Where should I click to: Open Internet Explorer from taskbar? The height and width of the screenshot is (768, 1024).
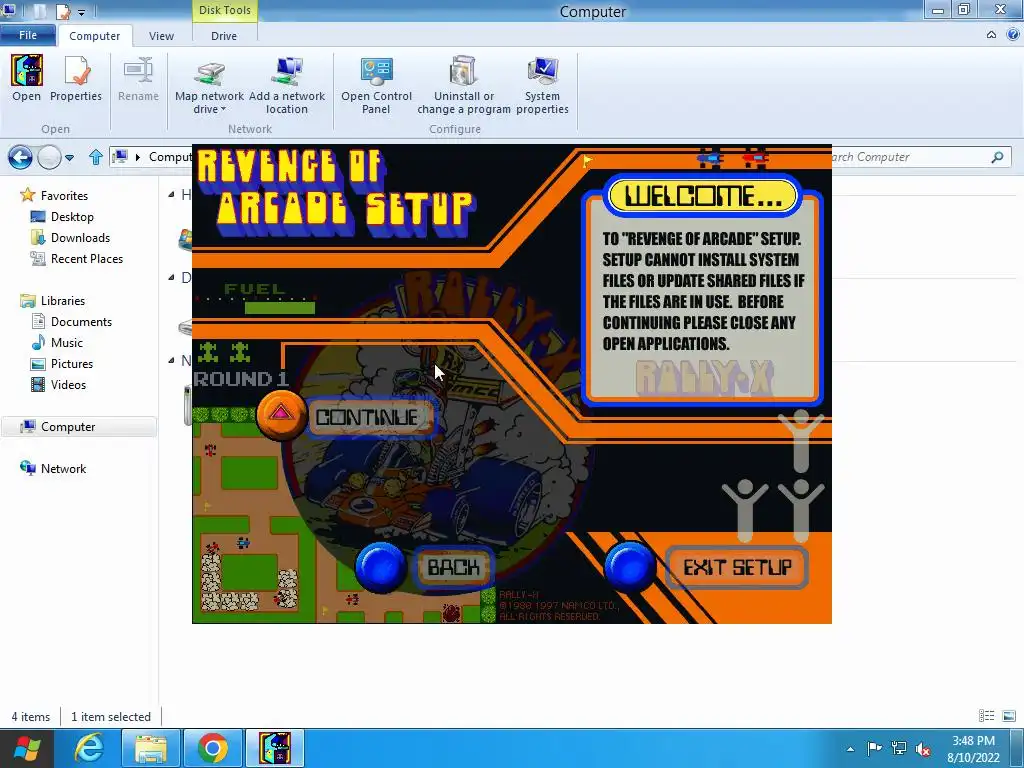89,748
